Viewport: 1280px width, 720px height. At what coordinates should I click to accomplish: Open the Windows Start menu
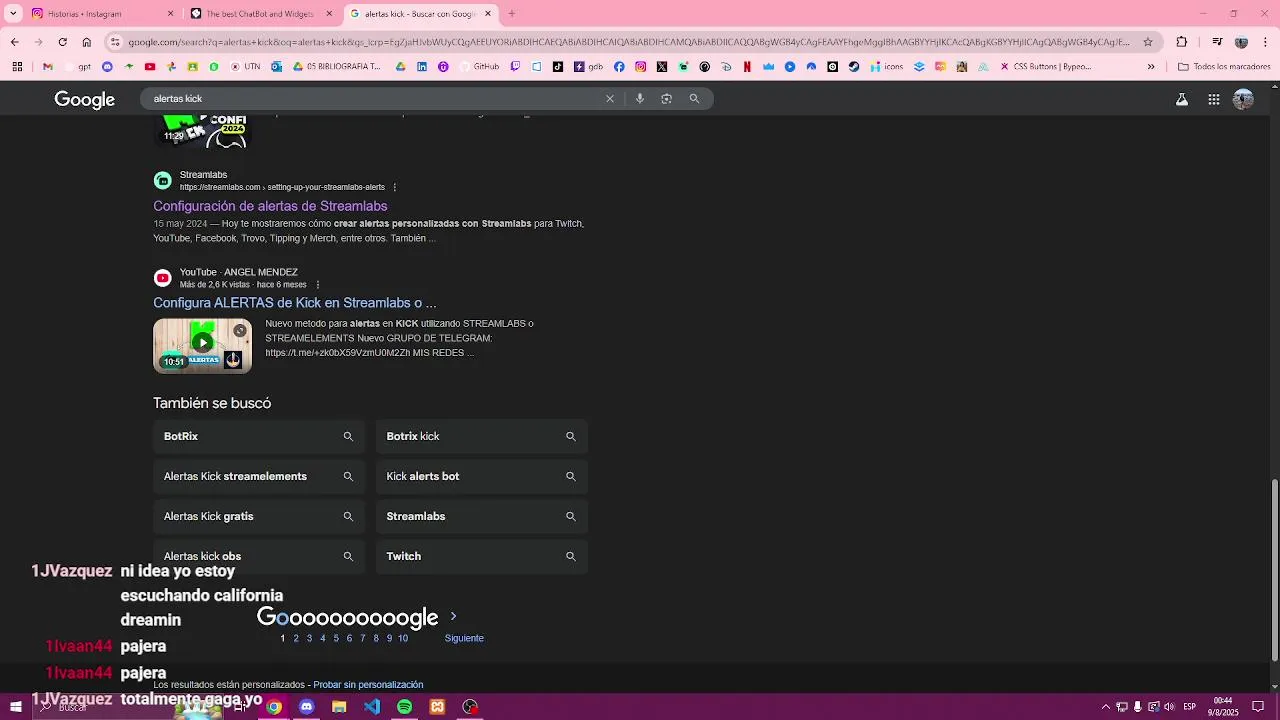15,707
